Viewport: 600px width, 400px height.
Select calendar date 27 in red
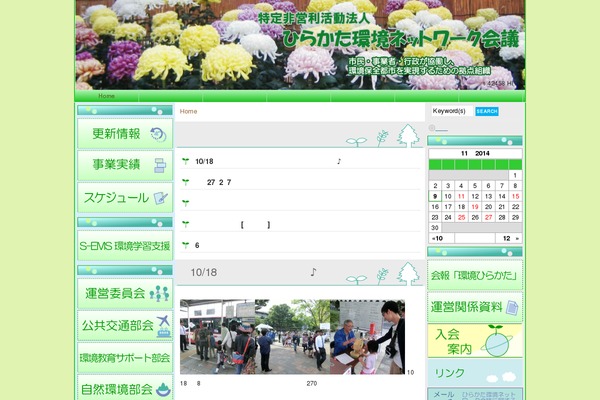pos(488,217)
